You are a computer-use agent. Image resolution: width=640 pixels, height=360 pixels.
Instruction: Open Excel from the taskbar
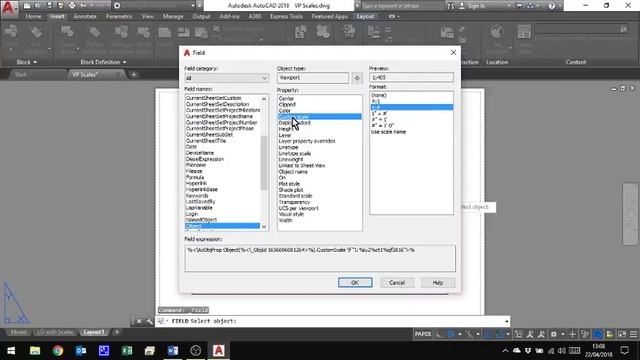click(x=127, y=351)
